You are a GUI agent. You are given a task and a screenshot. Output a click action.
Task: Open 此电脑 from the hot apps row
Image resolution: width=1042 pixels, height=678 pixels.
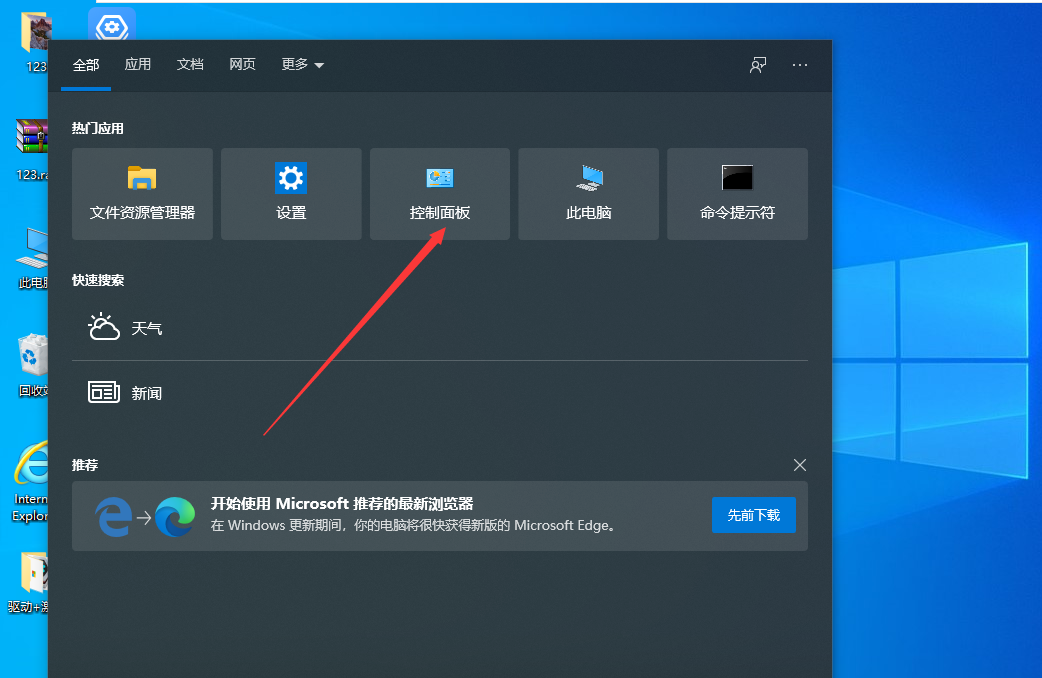coord(588,193)
